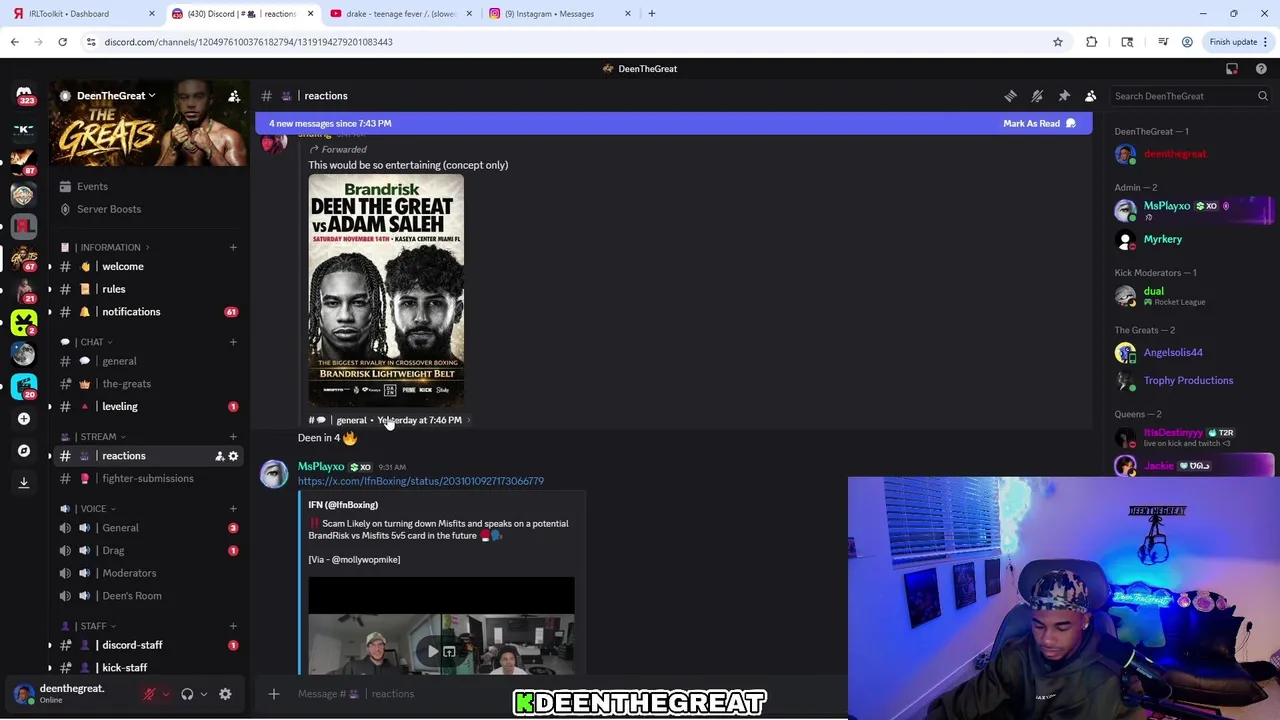Open the-greats channel
The height and width of the screenshot is (720, 1280).
(x=148, y=384)
